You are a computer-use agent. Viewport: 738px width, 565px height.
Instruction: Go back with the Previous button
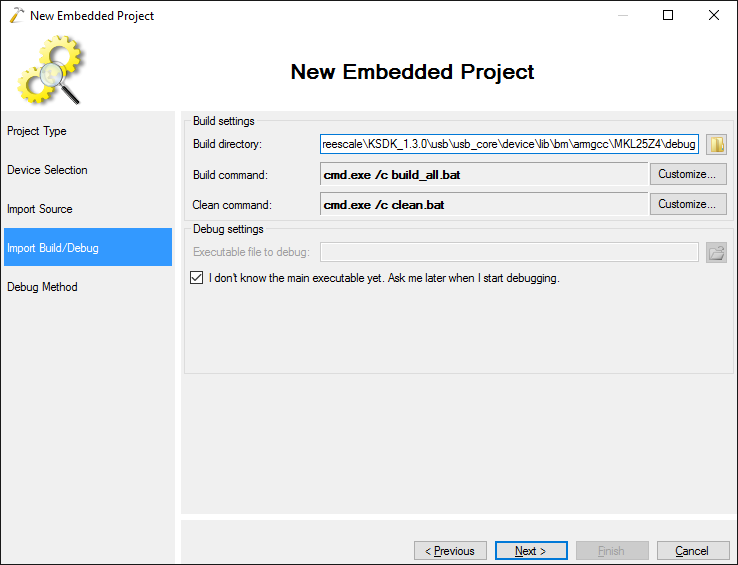click(450, 551)
